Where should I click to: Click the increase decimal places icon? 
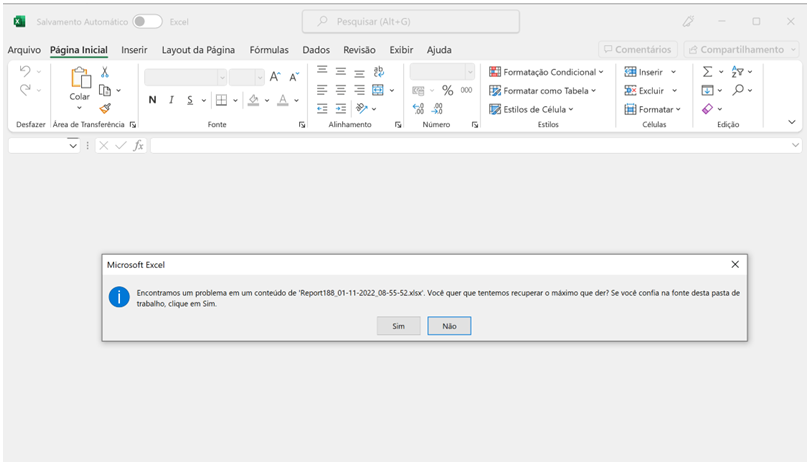click(x=418, y=109)
